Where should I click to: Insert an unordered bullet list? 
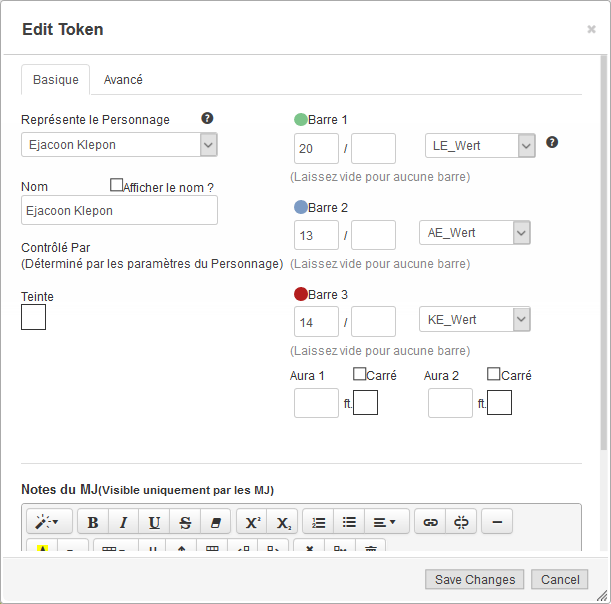[349, 522]
